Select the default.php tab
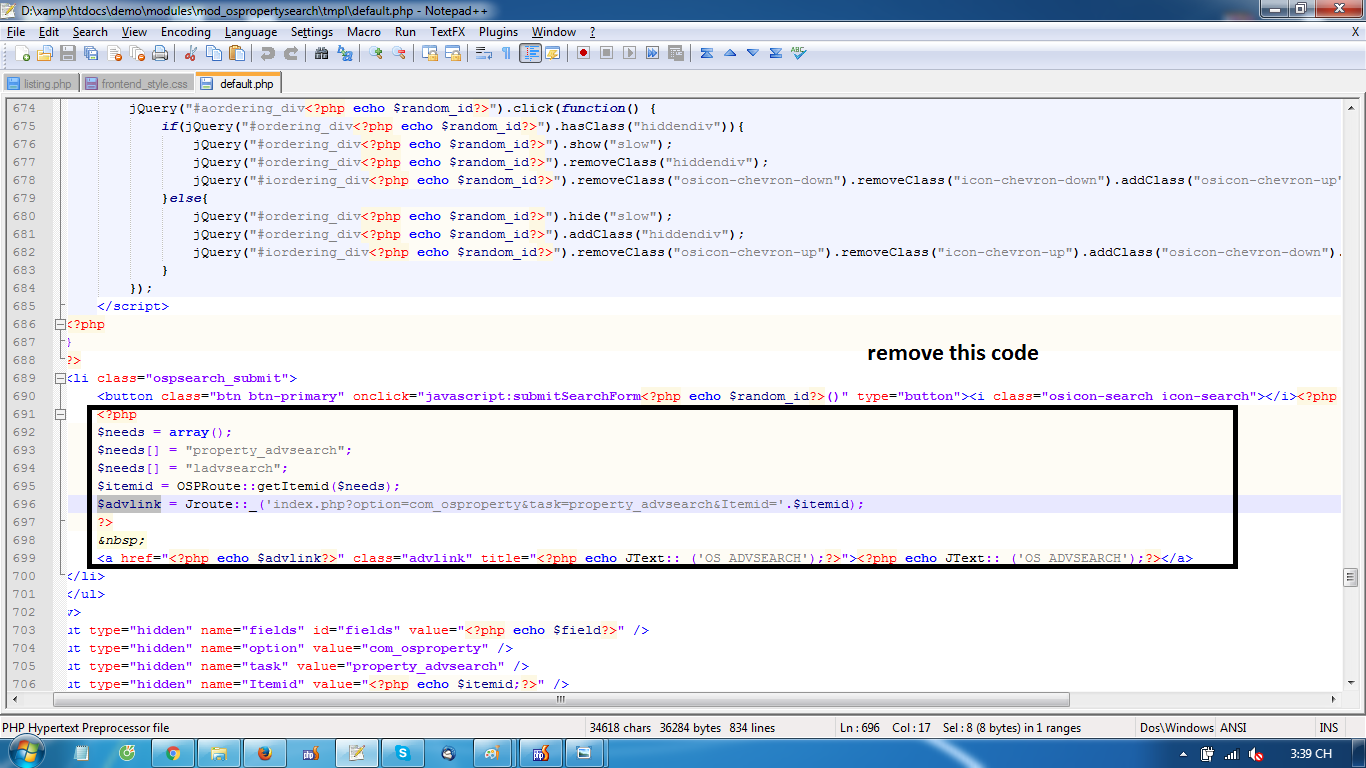 (x=238, y=83)
